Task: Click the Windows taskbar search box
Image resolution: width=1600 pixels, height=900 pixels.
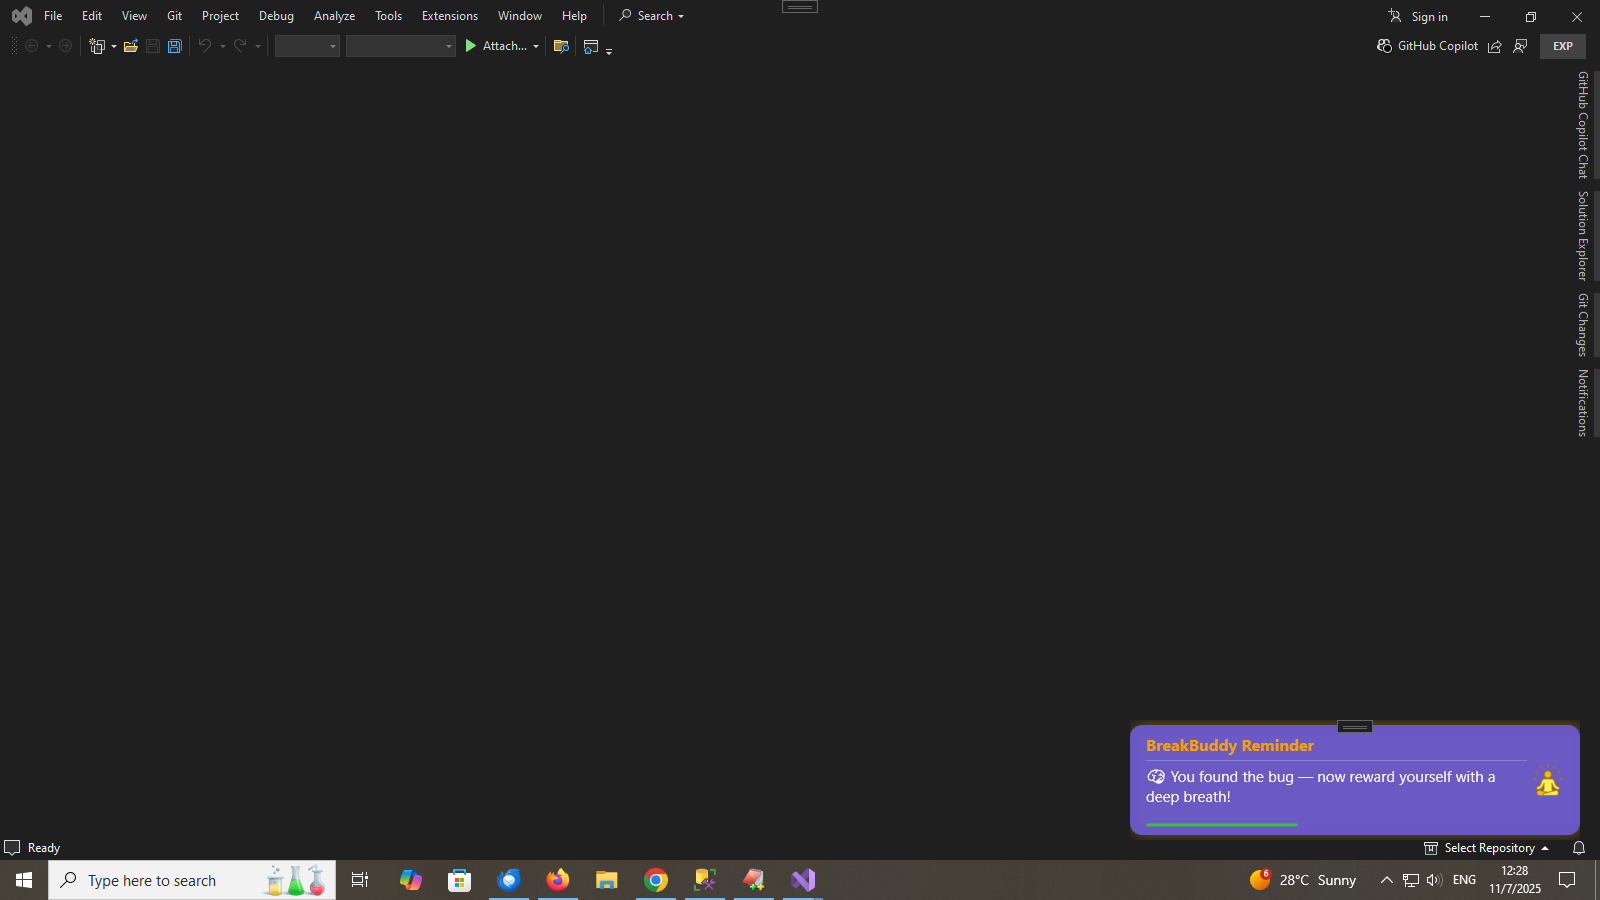Action: [192, 880]
